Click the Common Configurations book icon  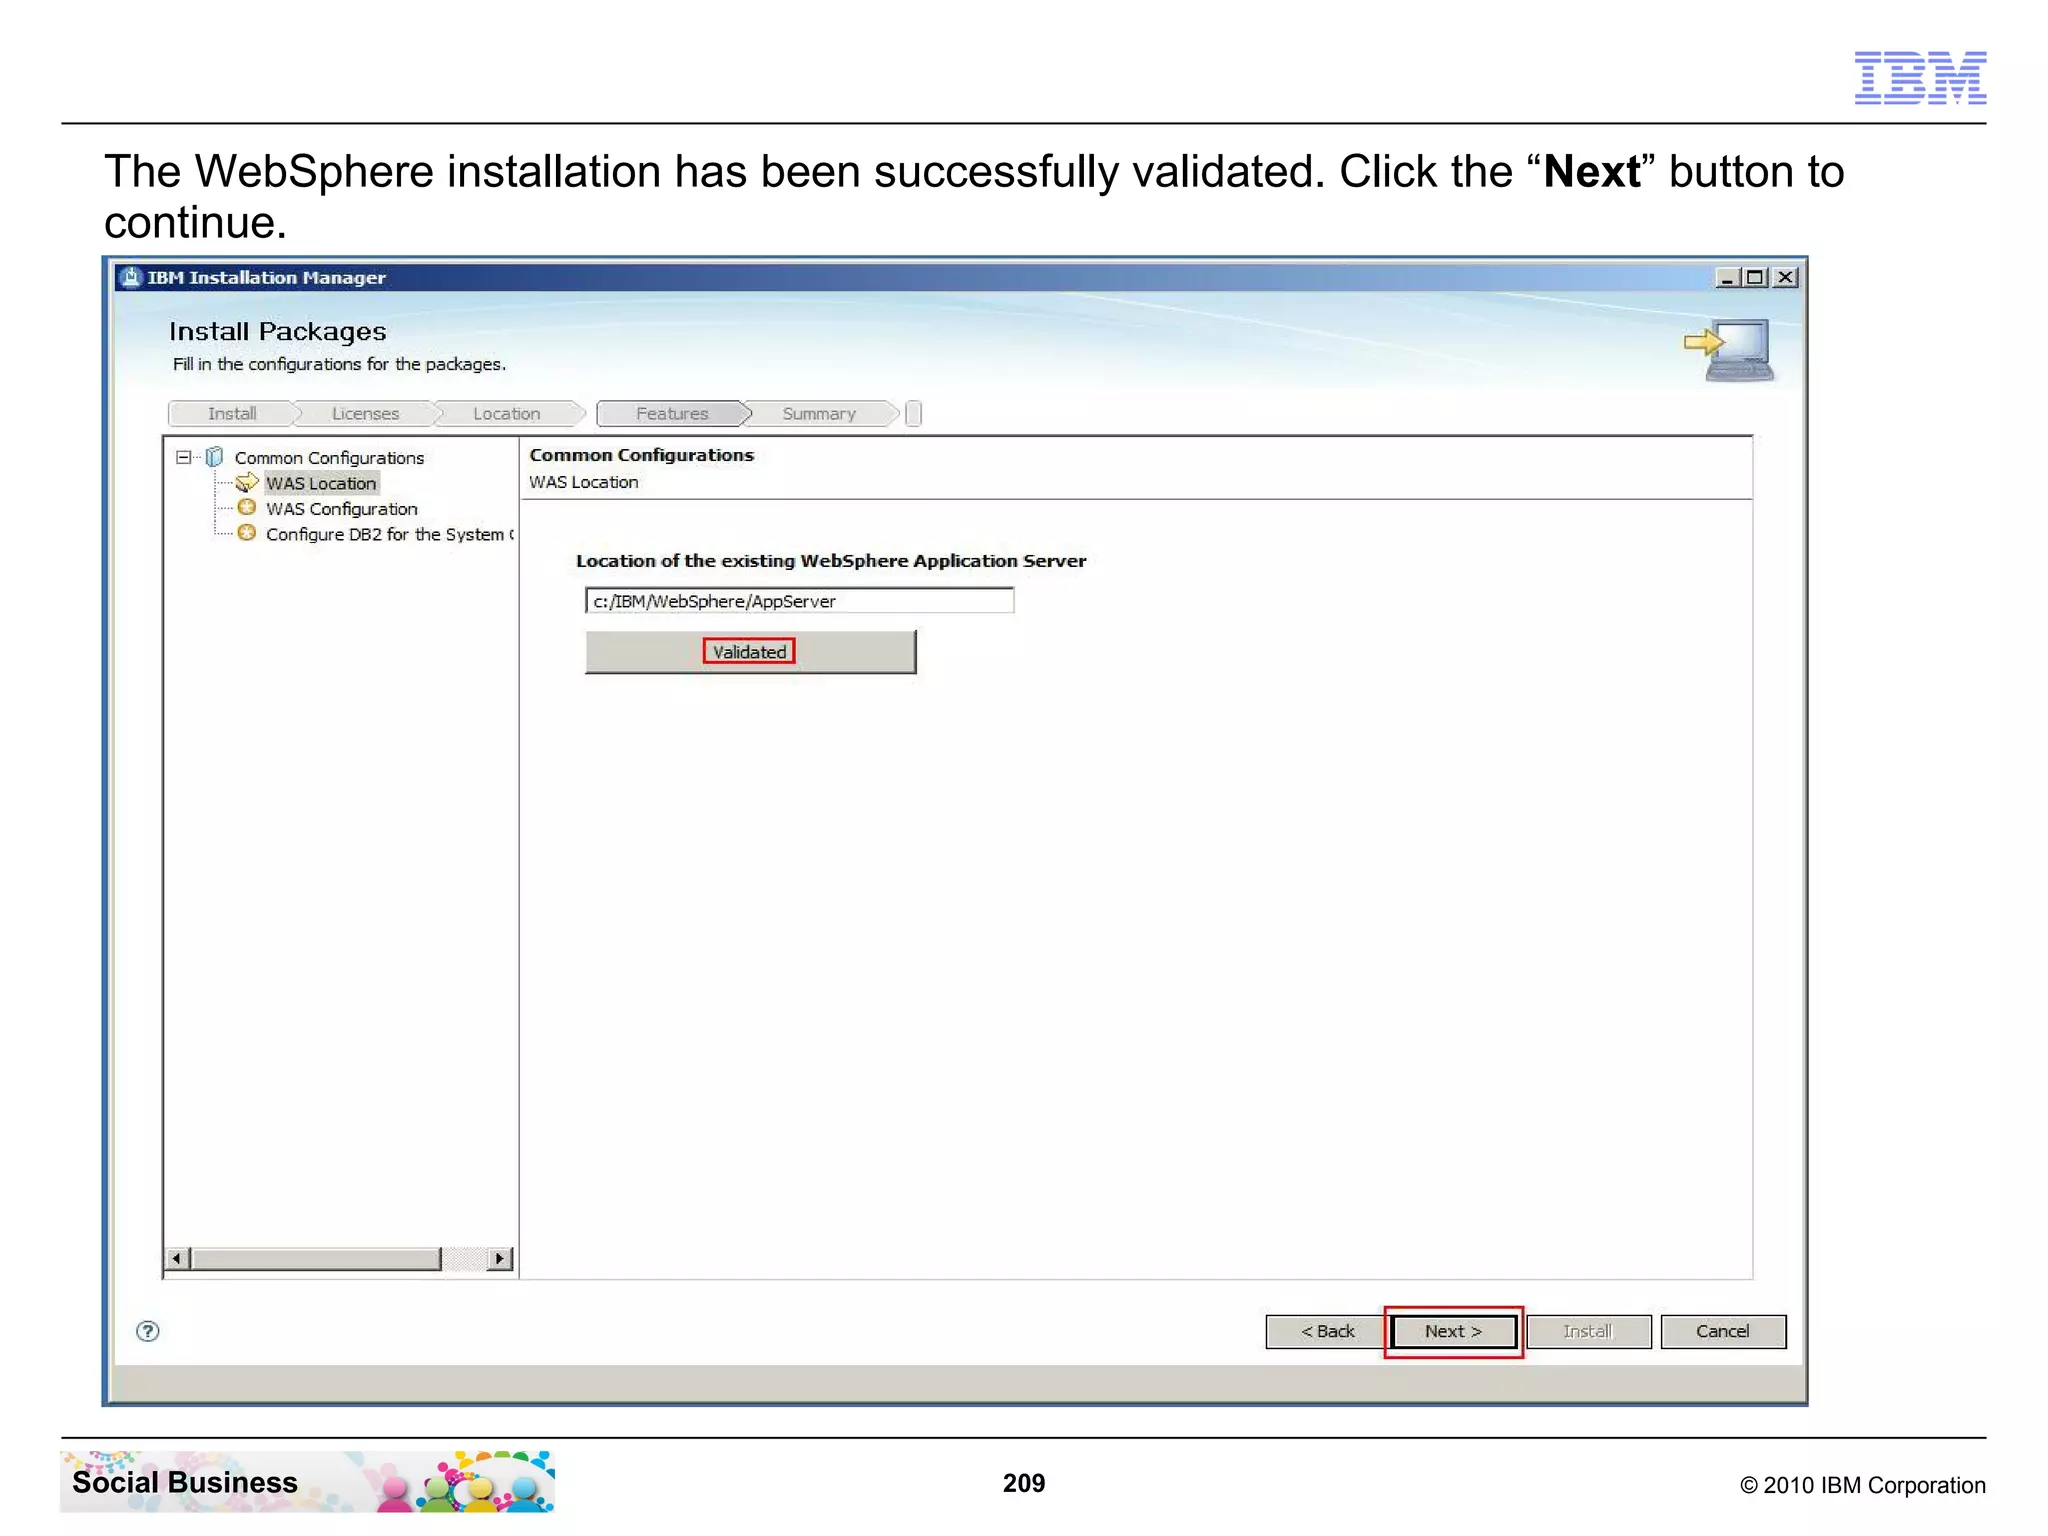coord(214,457)
